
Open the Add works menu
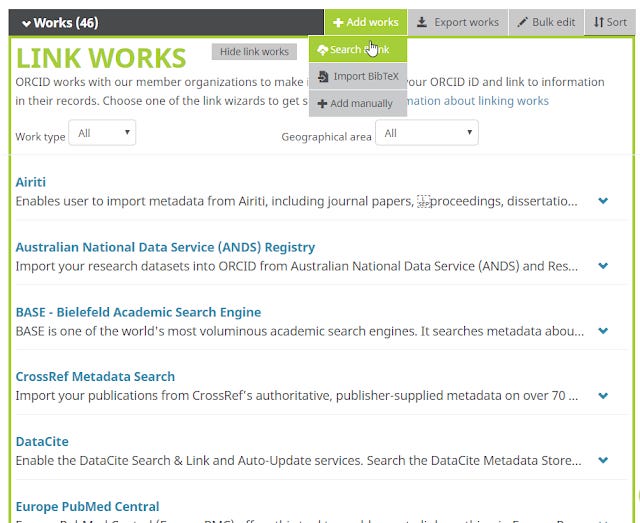point(366,22)
